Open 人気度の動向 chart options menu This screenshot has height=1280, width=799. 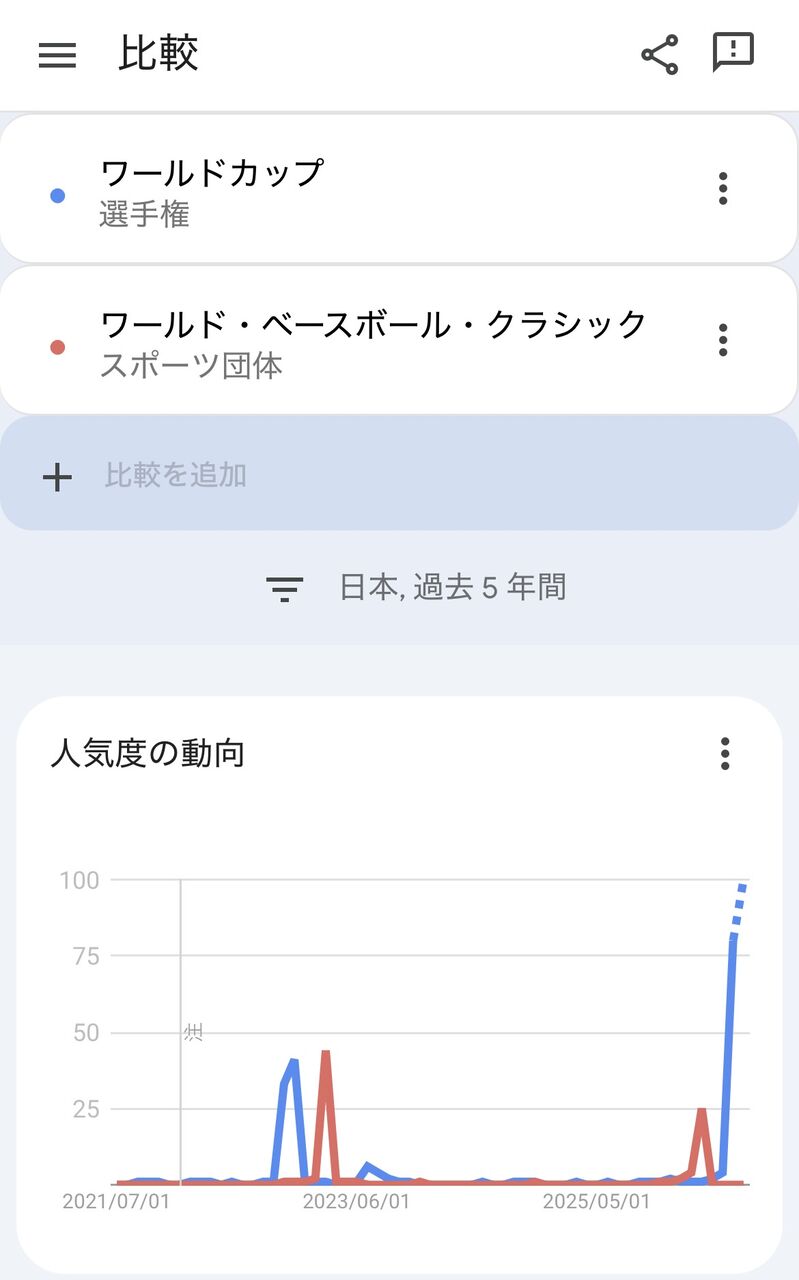coord(725,753)
